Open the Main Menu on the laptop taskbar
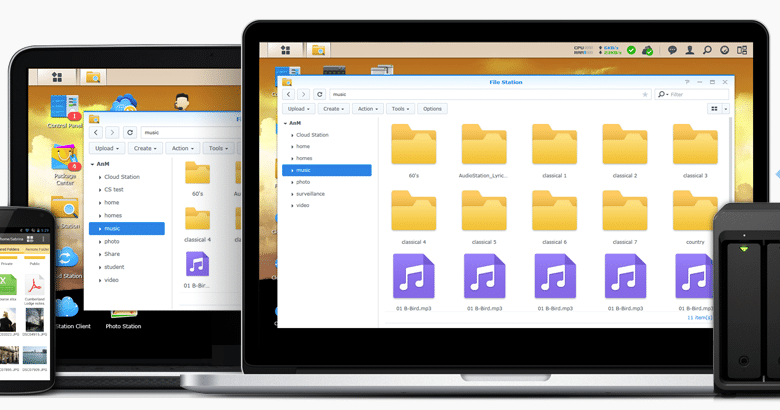Image resolution: width=780 pixels, height=410 pixels. point(286,50)
